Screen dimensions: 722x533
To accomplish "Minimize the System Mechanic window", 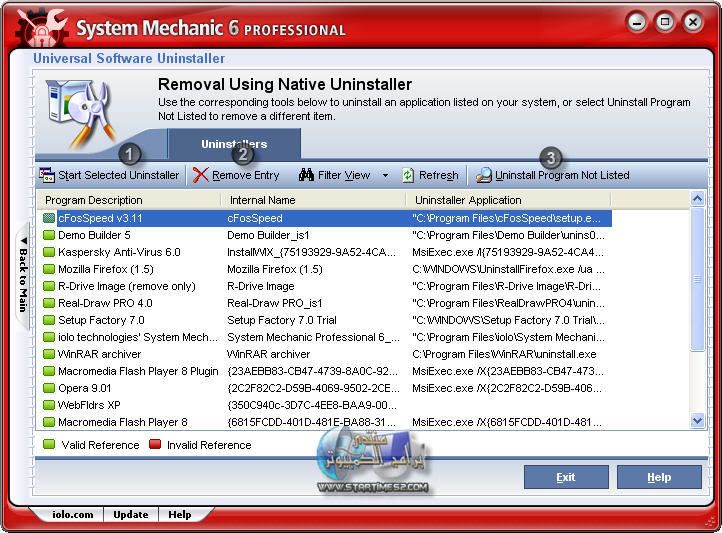I will pyautogui.click(x=637, y=22).
